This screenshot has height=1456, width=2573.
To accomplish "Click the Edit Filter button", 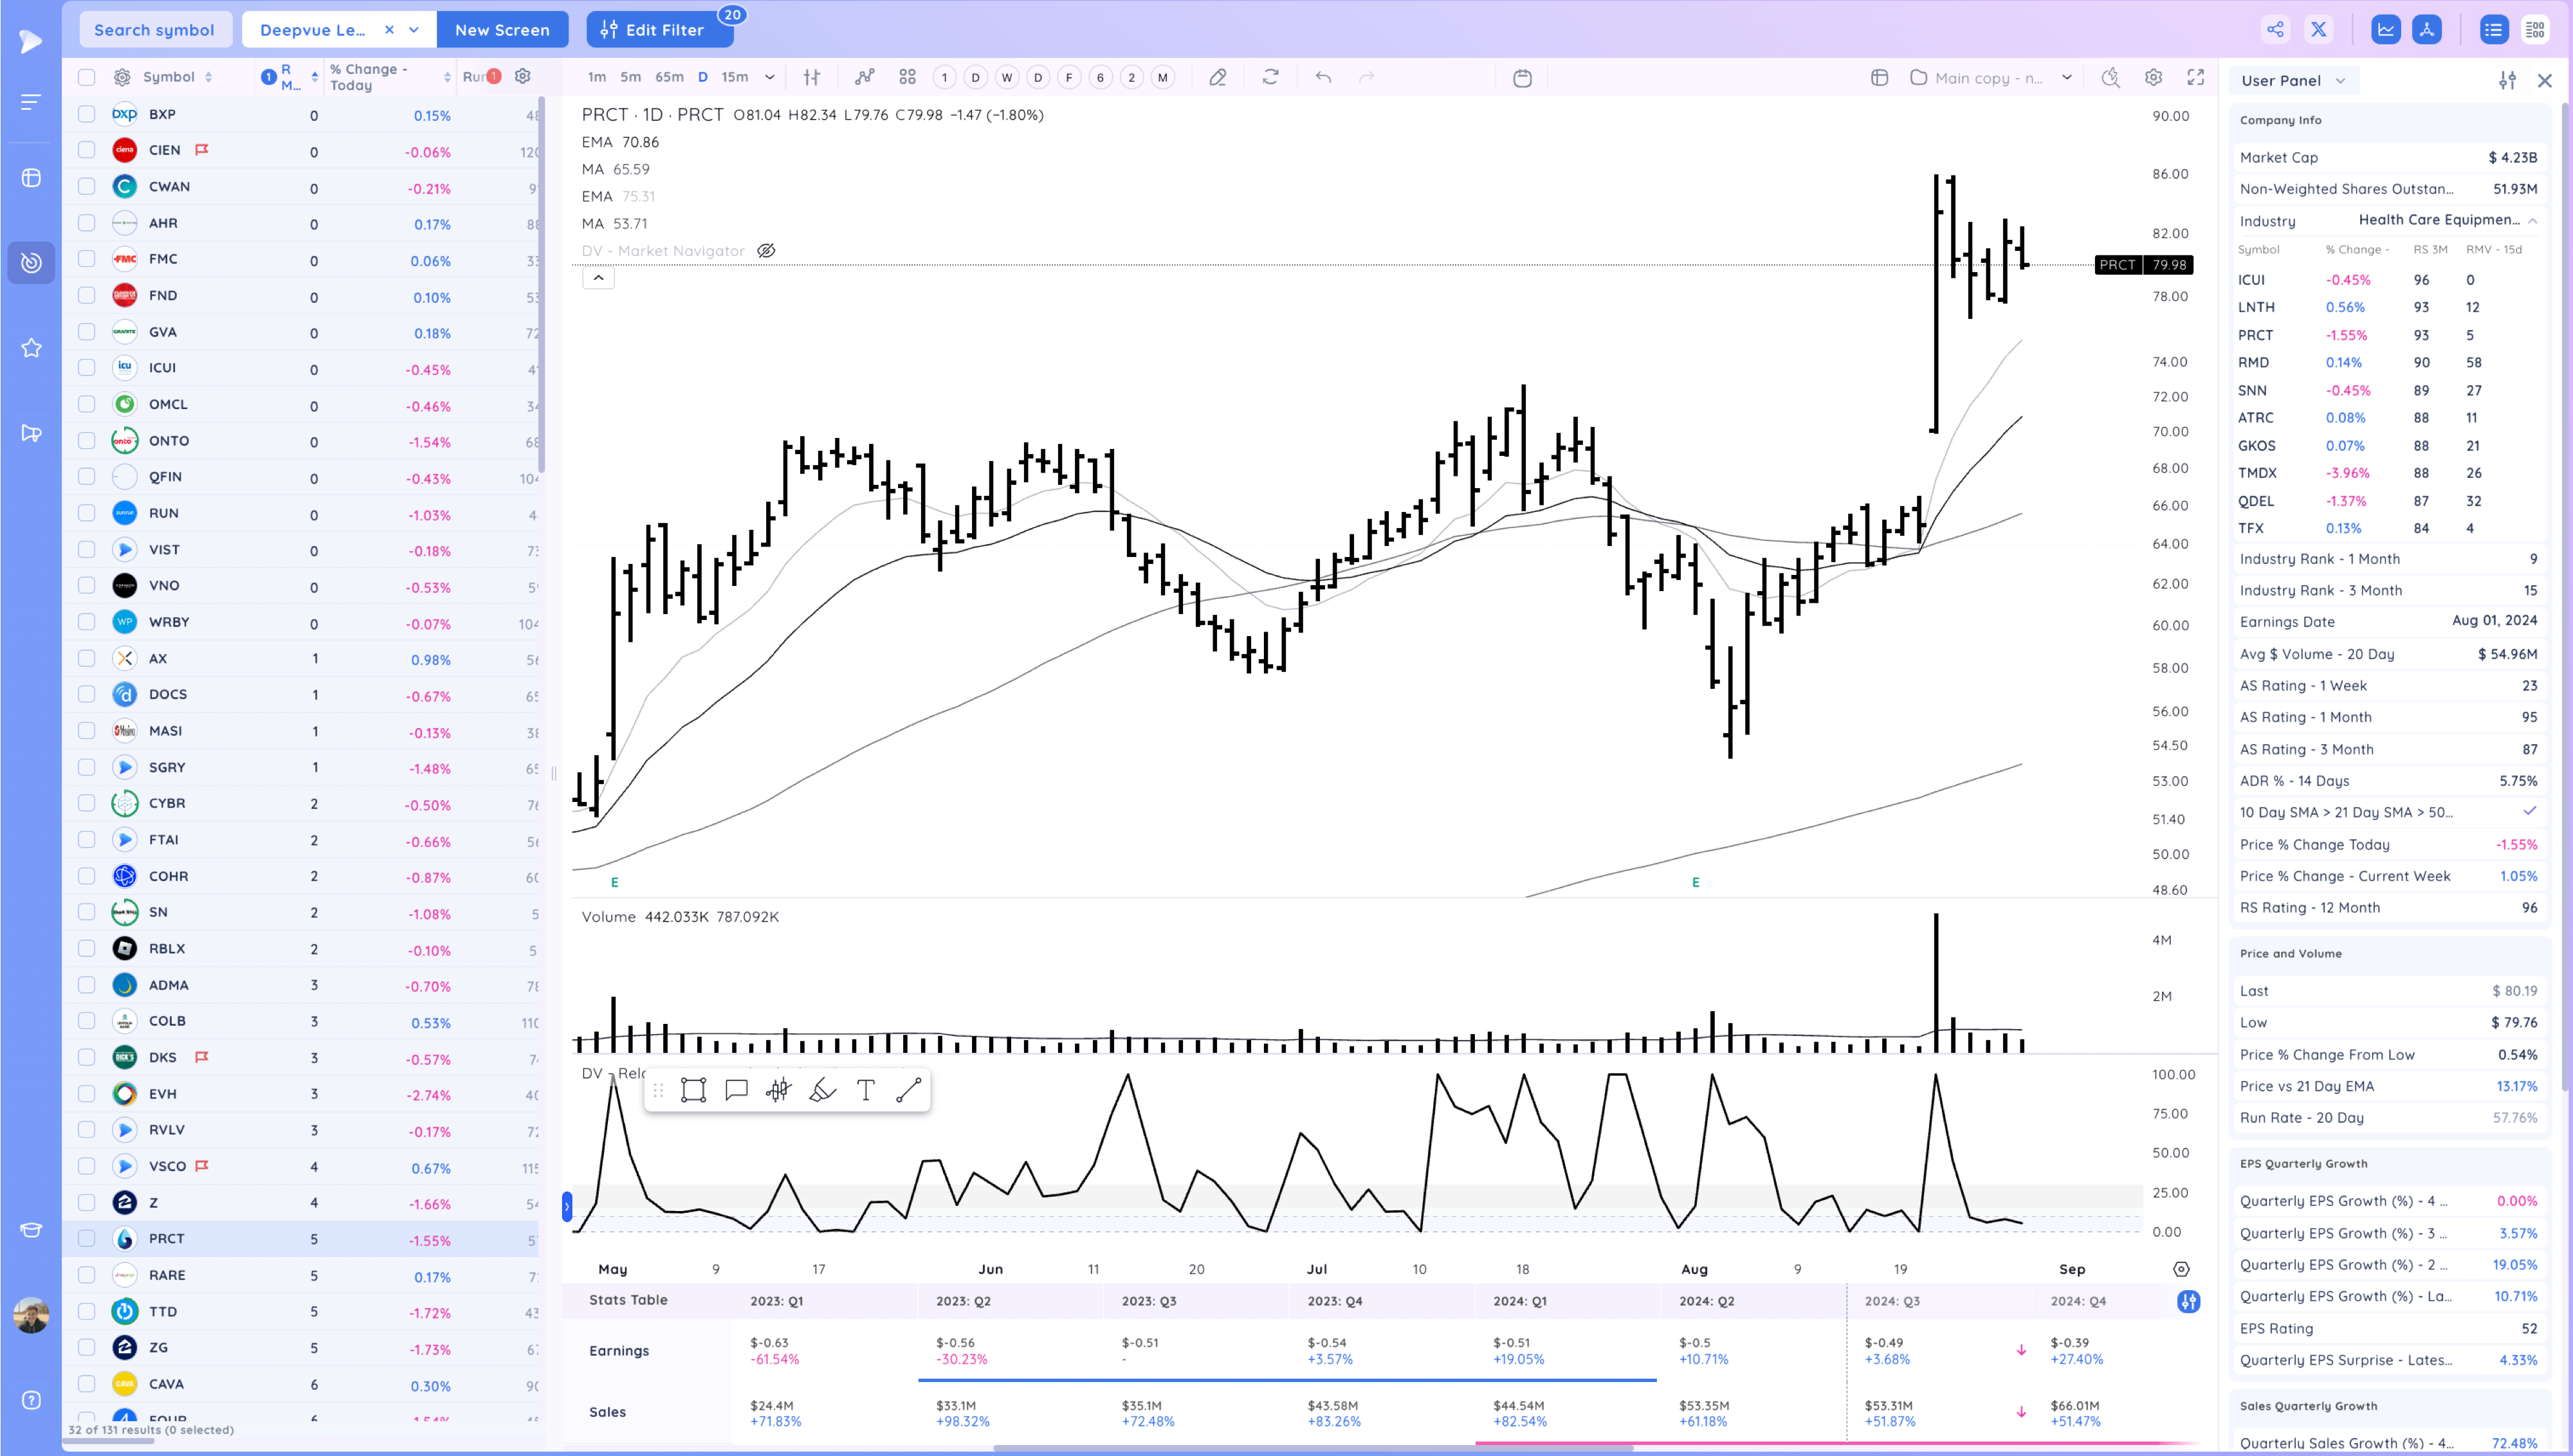I will tap(660, 30).
